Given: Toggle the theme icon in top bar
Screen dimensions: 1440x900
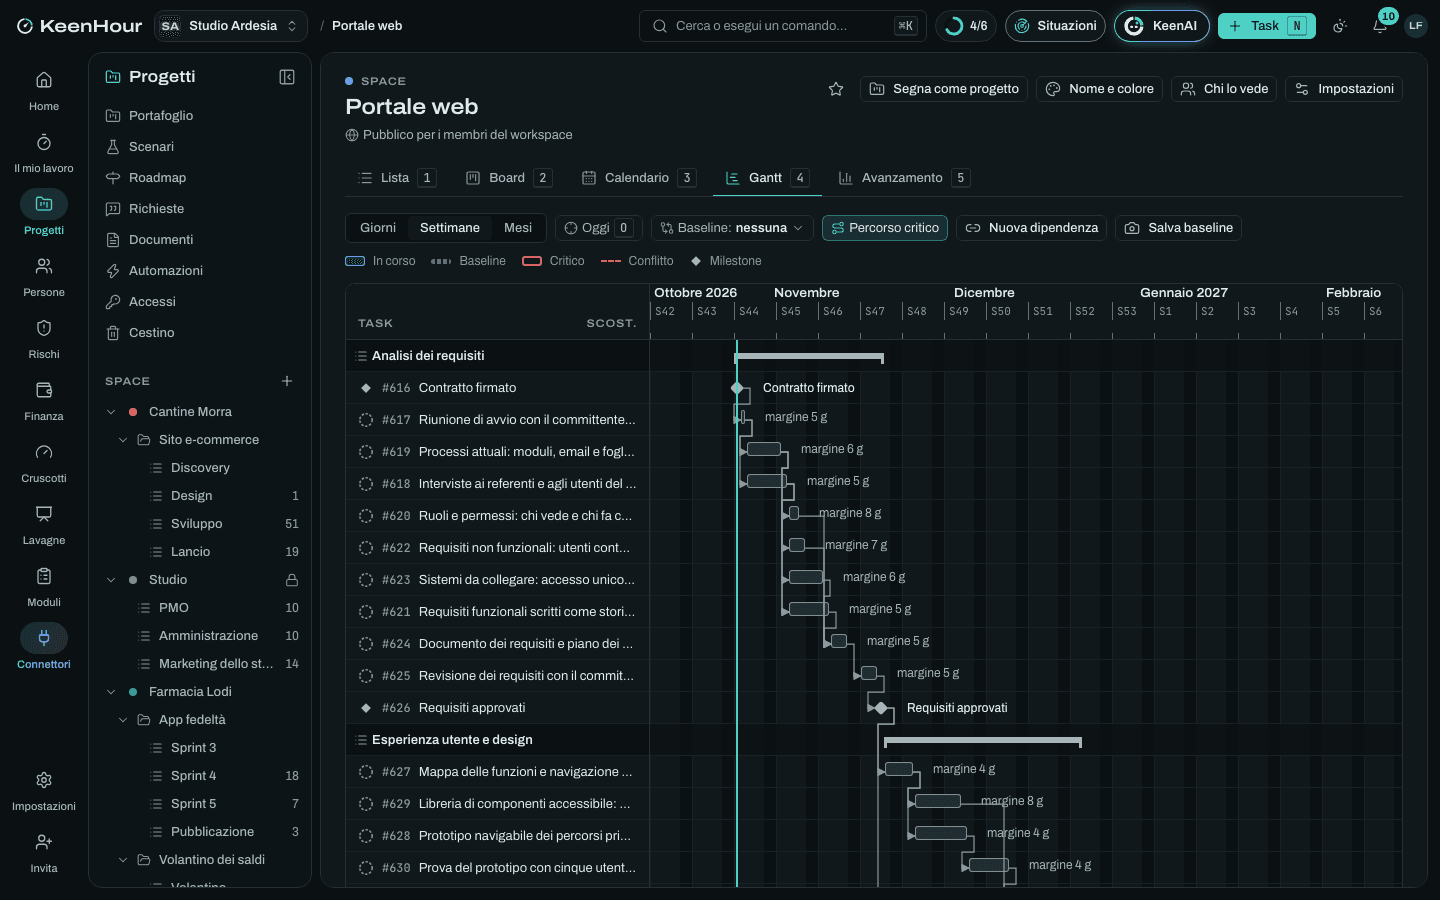Looking at the screenshot, I should pos(1340,26).
